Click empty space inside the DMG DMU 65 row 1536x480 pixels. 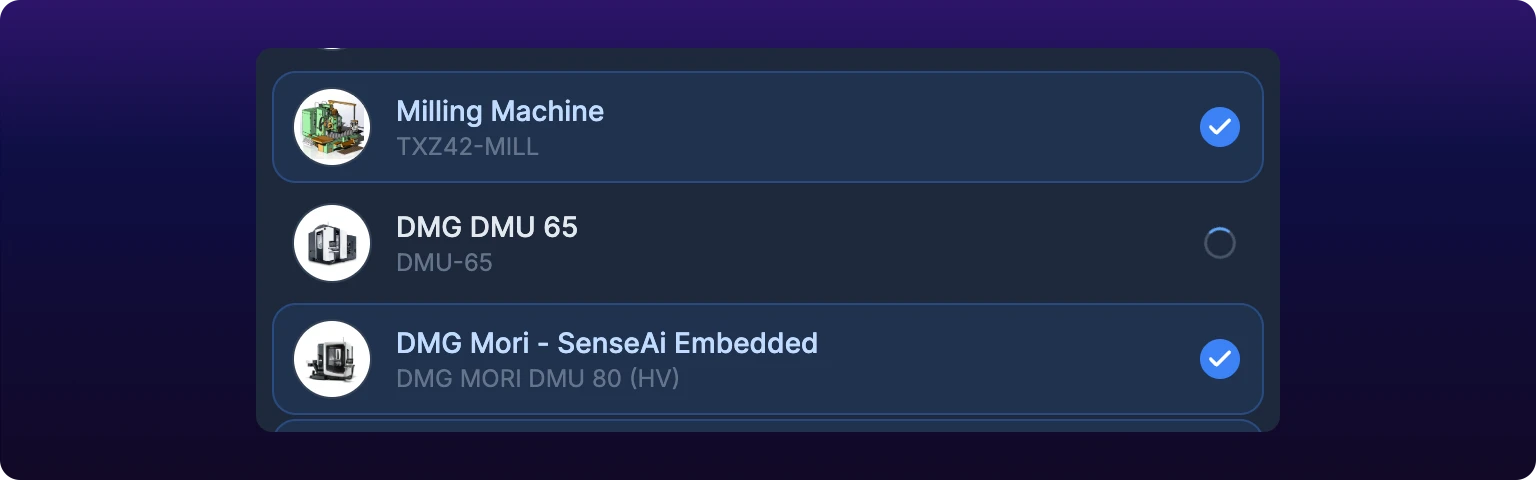pos(900,243)
